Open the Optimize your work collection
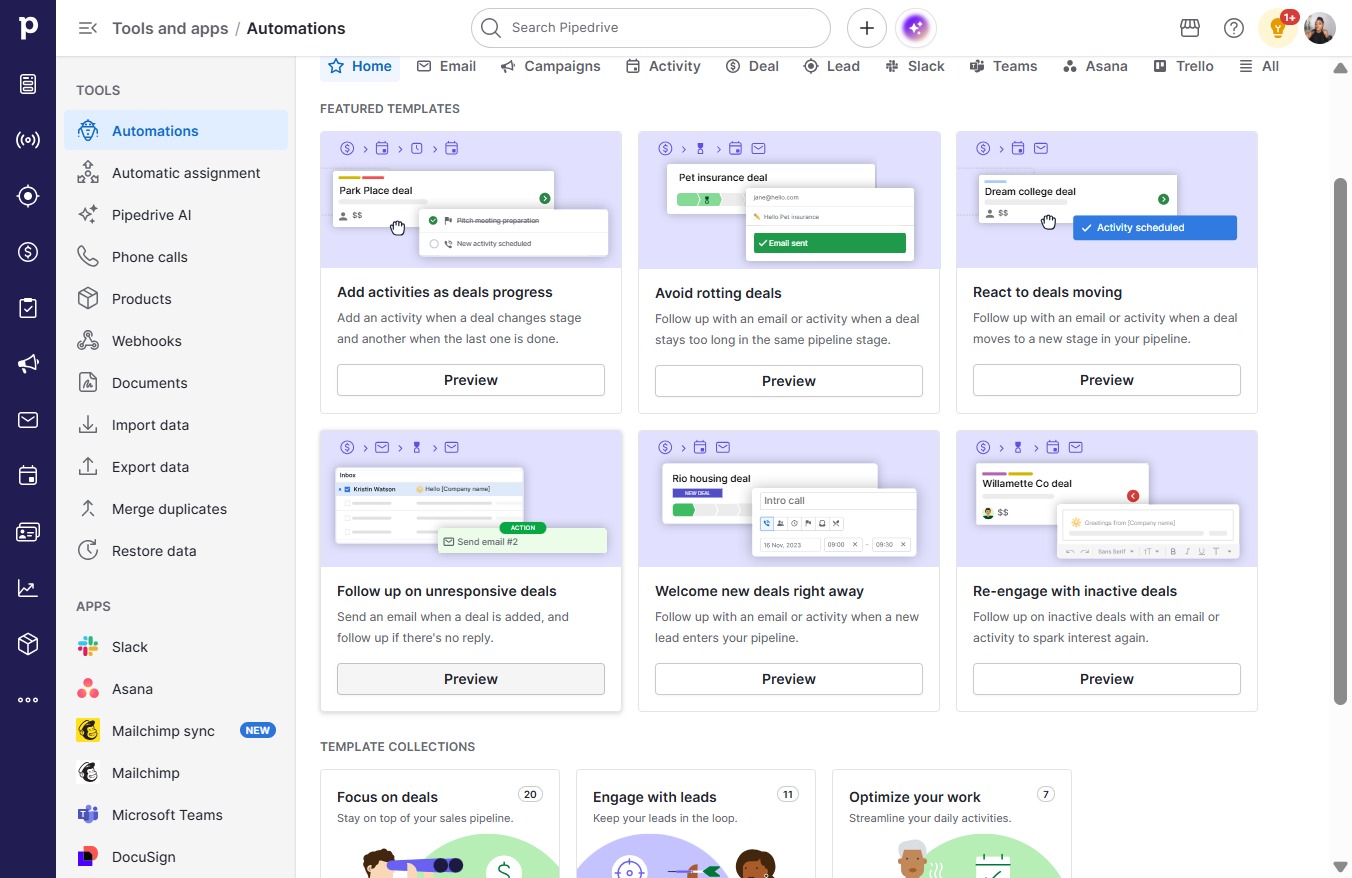Viewport: 1352px width, 878px height. click(x=952, y=824)
